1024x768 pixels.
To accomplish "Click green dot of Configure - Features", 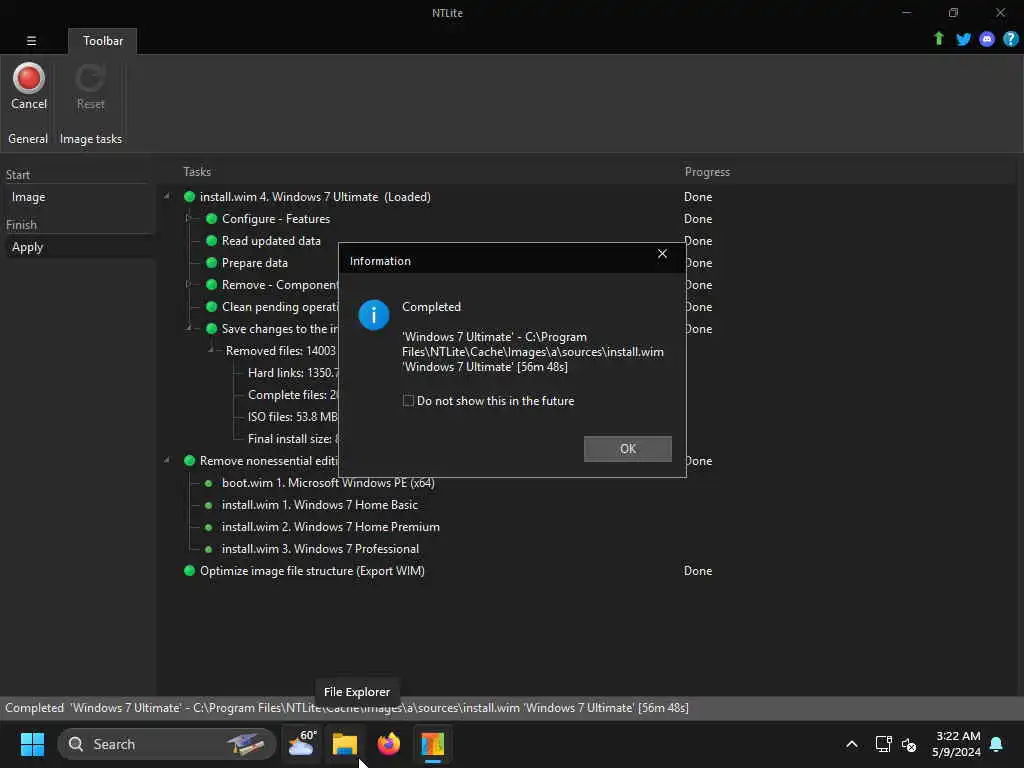I will coord(211,219).
